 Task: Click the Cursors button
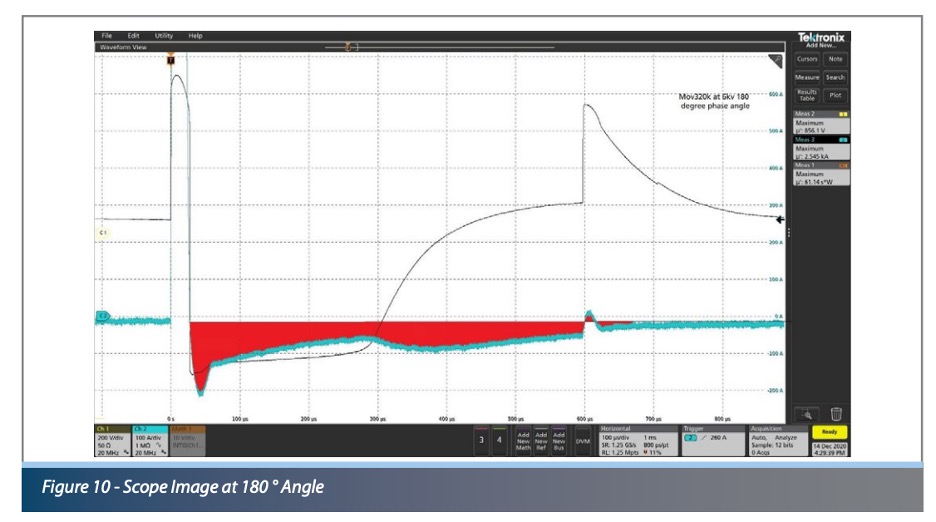click(807, 59)
